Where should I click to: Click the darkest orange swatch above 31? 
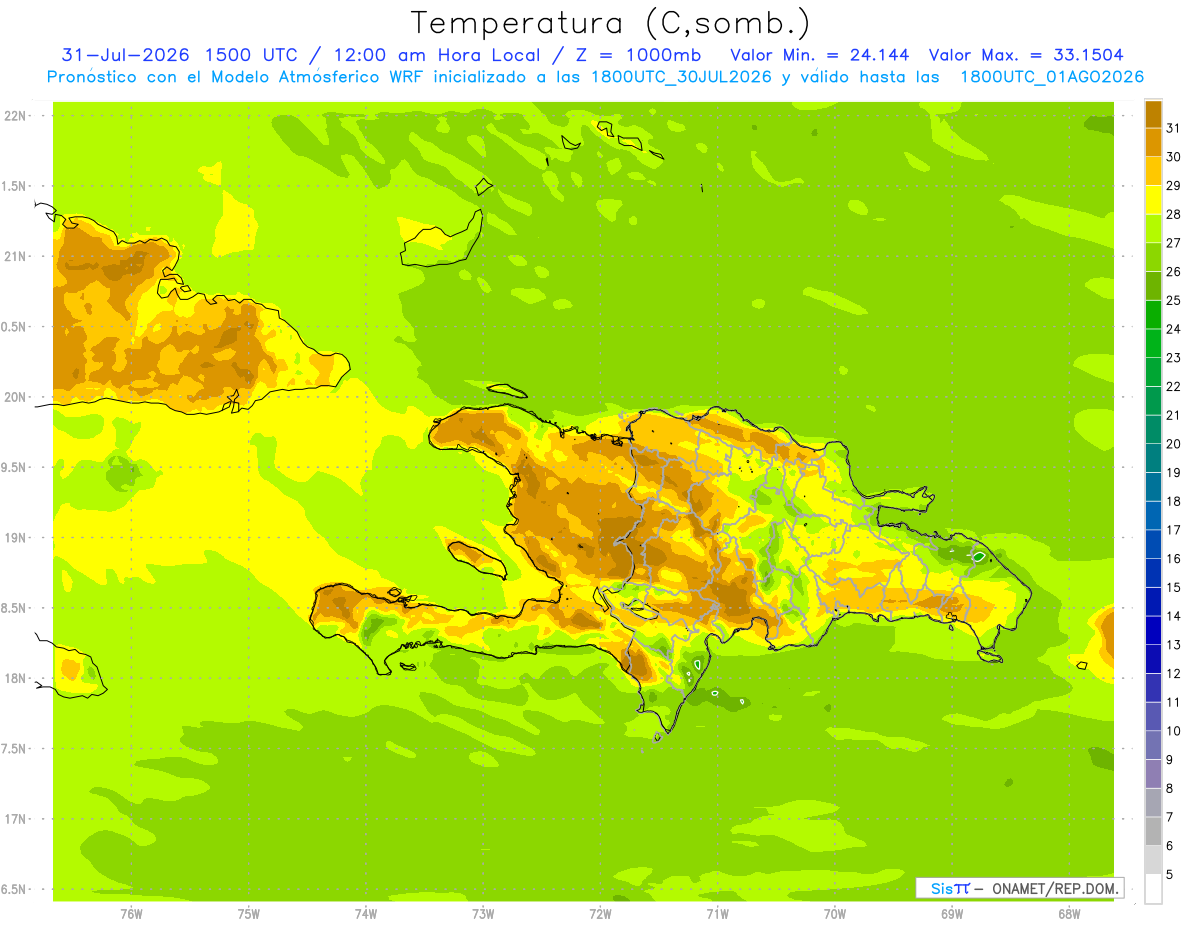point(1153,114)
